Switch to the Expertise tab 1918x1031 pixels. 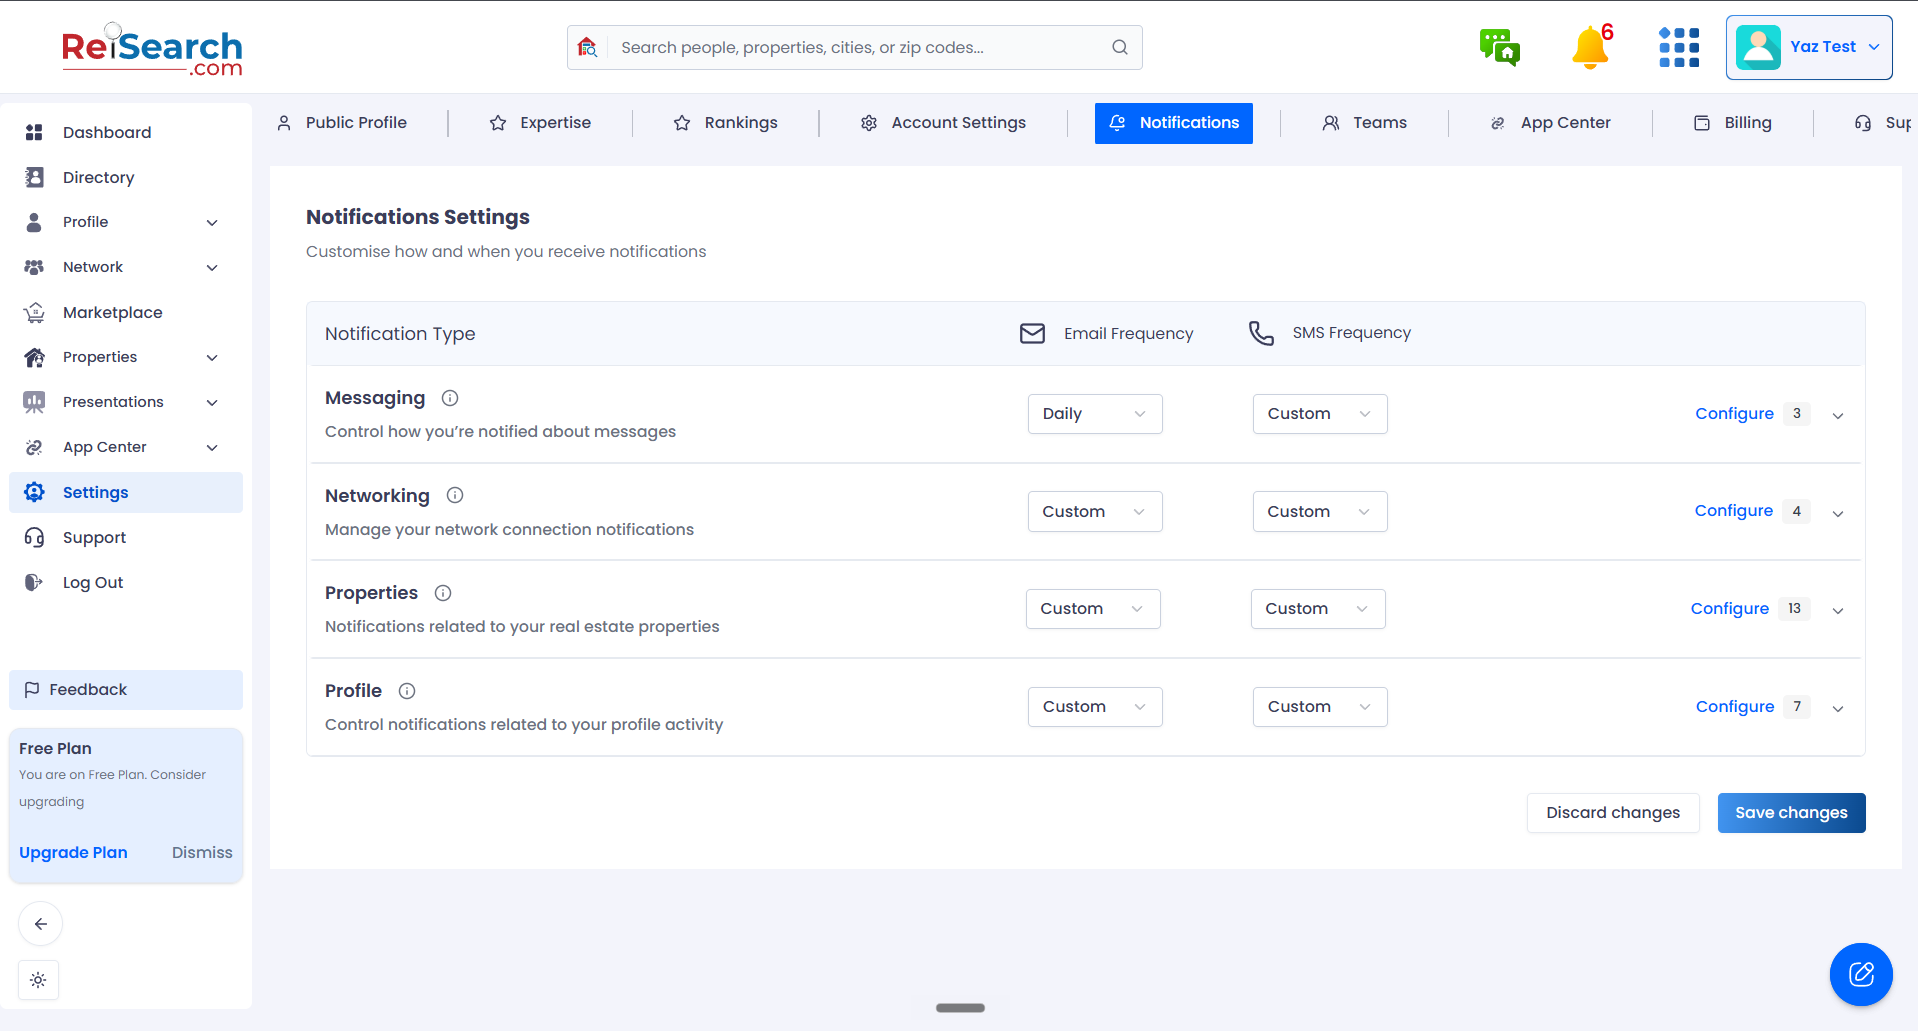tap(540, 123)
